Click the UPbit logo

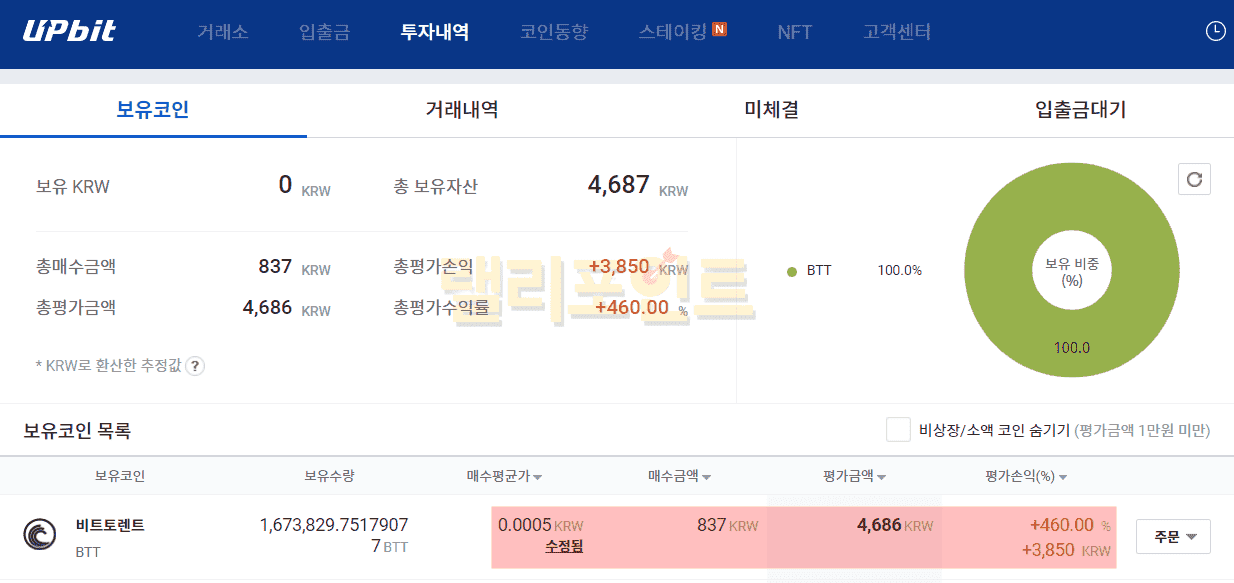click(x=69, y=31)
